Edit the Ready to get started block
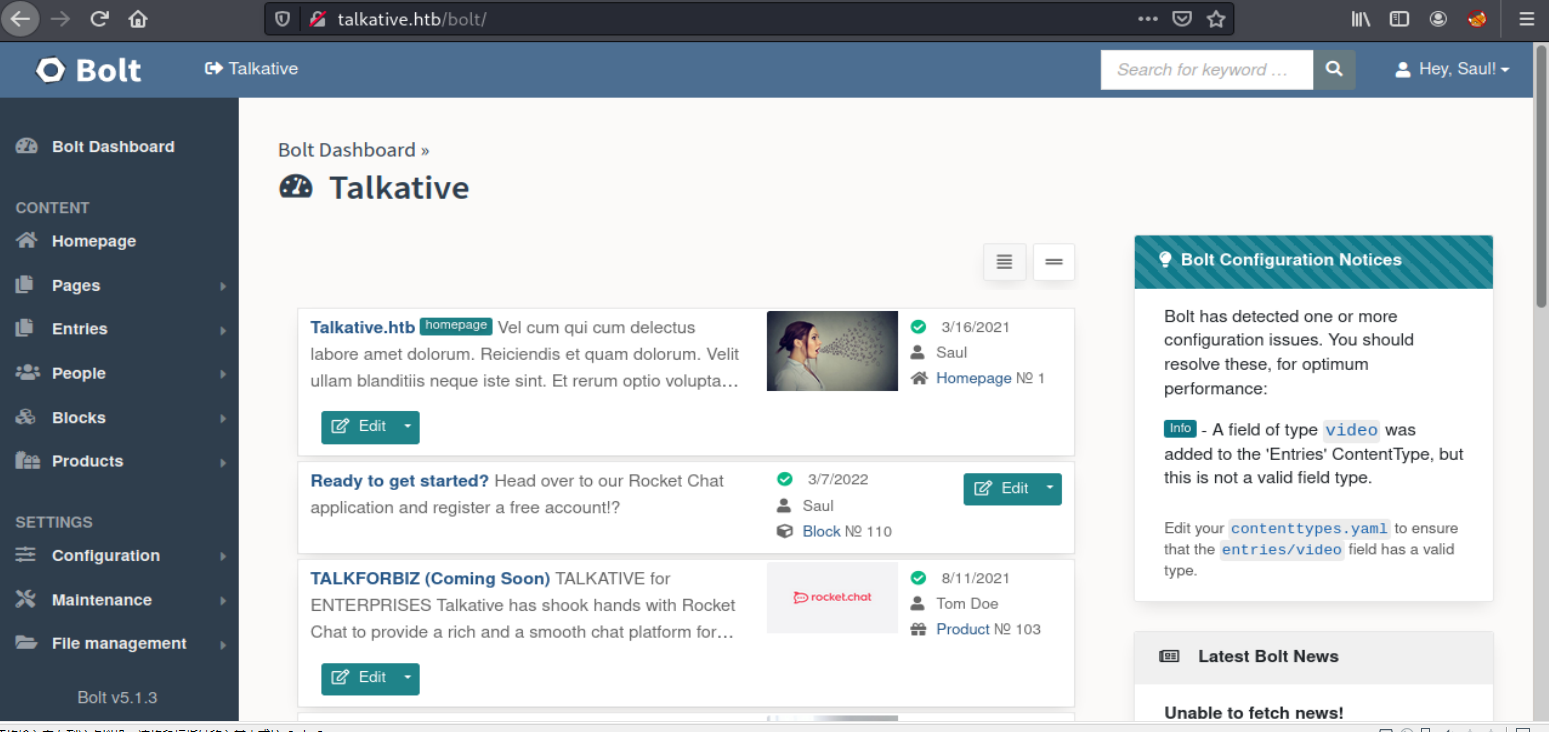 pyautogui.click(x=1001, y=489)
